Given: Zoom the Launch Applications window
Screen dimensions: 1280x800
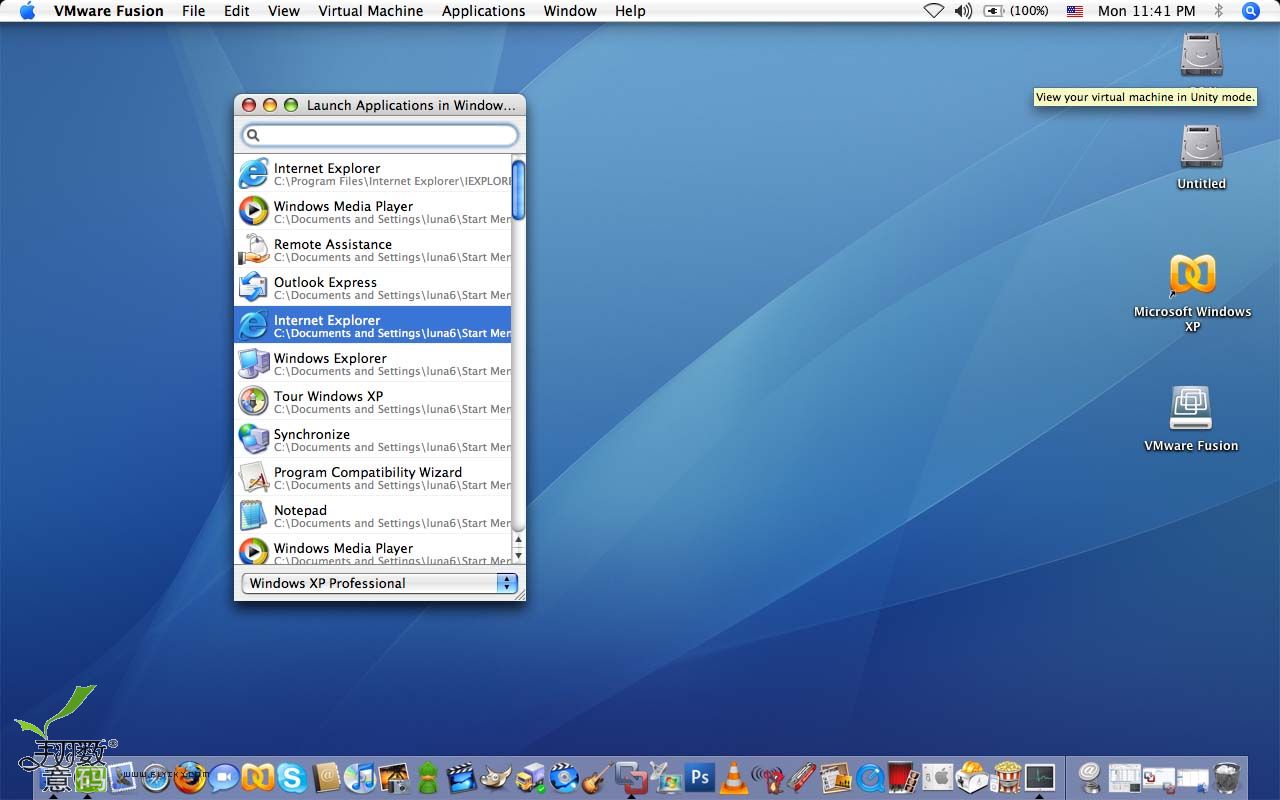Looking at the screenshot, I should [291, 105].
